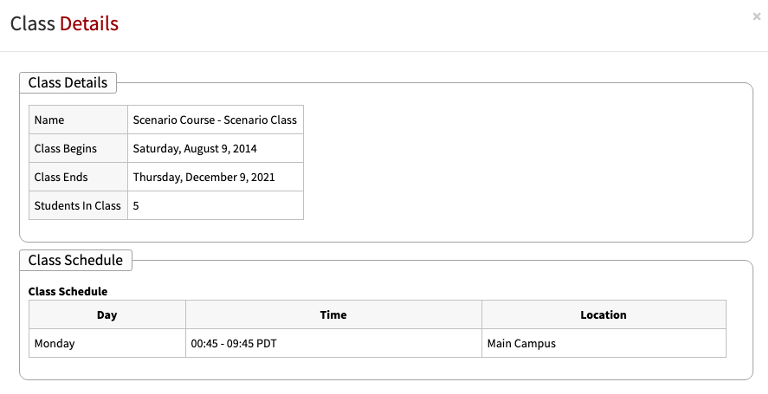Viewport: 768px width, 394px height.
Task: Click the Students In Class label
Action: tap(78, 205)
